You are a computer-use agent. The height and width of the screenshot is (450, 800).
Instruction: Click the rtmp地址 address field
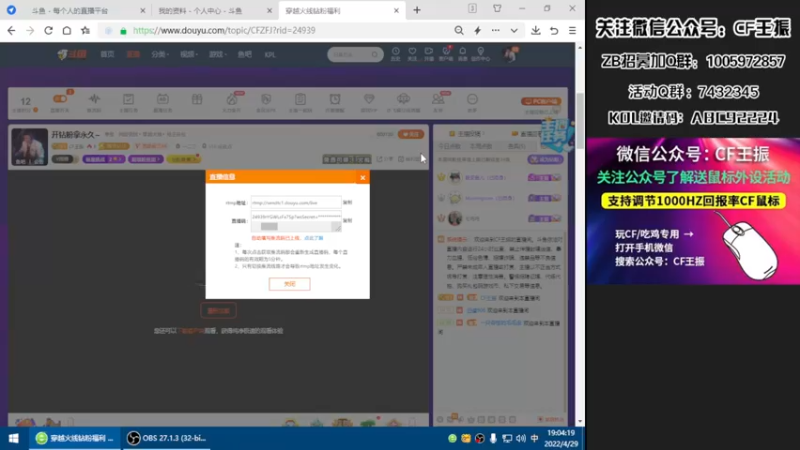(296, 203)
